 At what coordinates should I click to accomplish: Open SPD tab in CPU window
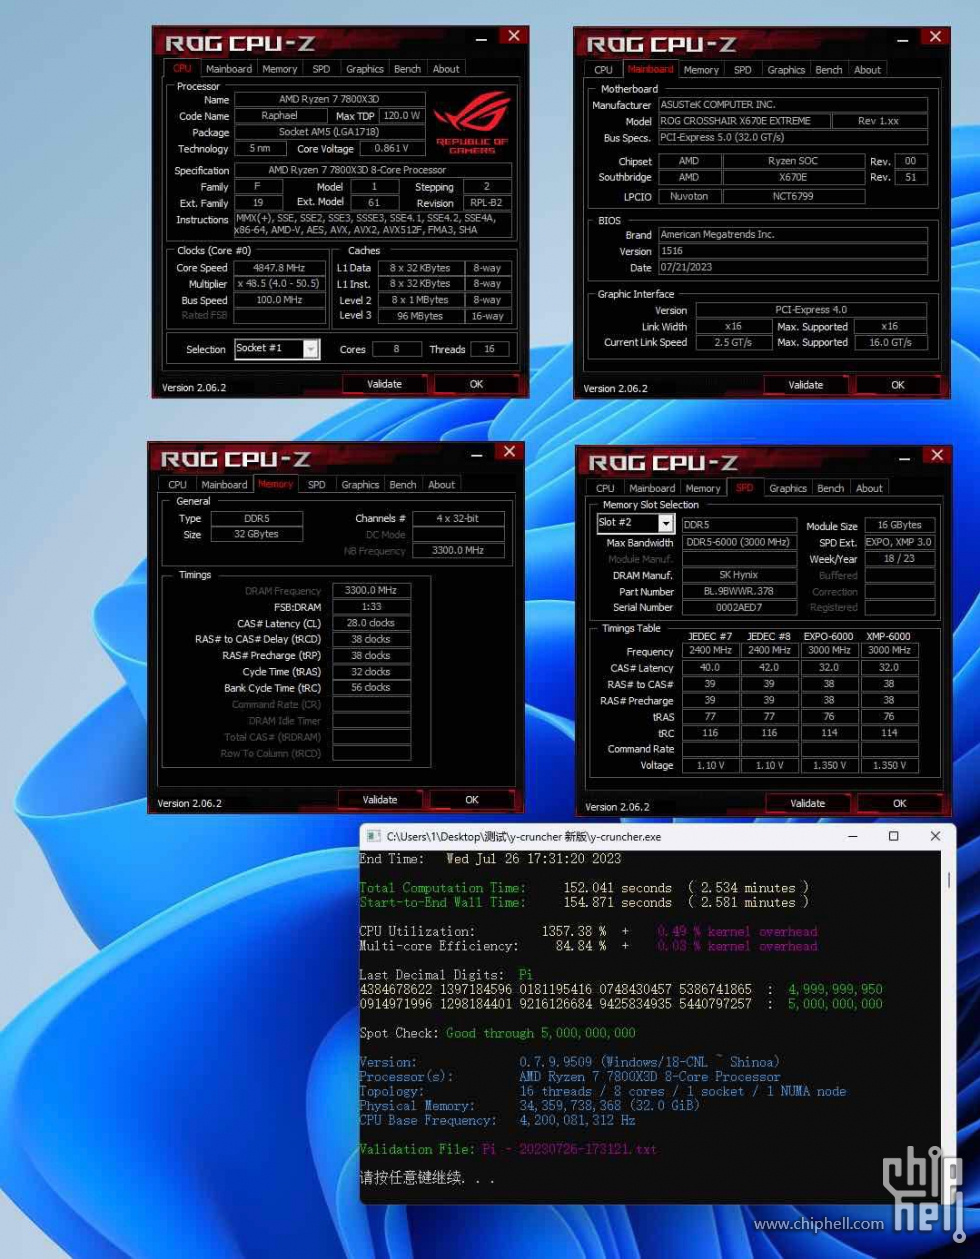pos(321,69)
